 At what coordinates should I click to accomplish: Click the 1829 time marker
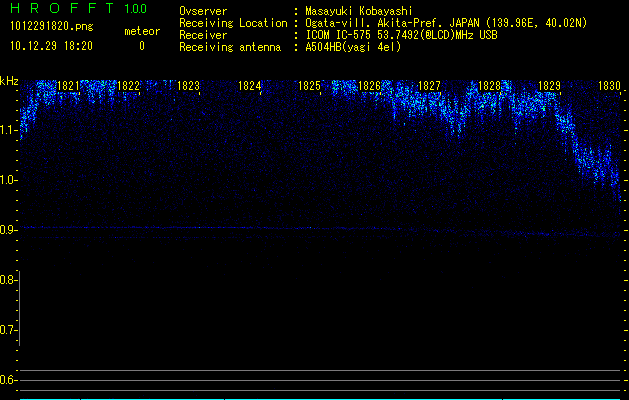549,86
